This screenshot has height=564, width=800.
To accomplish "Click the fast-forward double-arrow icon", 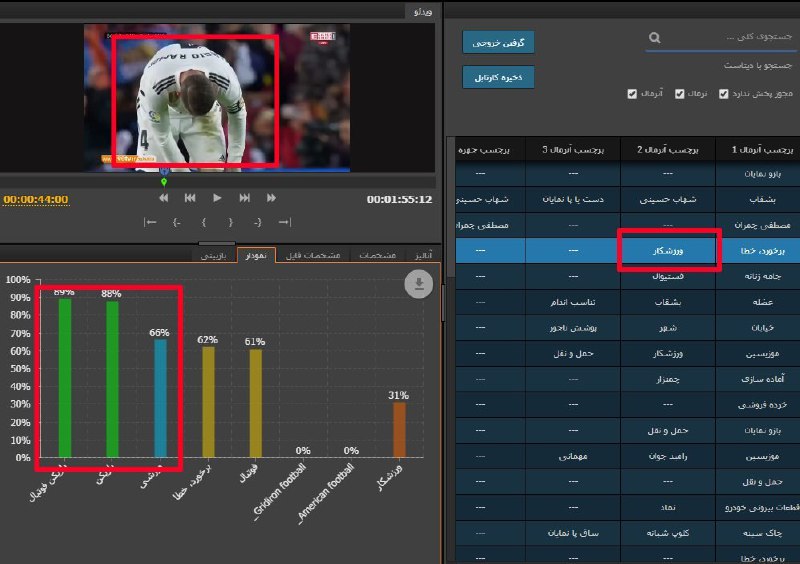I will click(270, 198).
